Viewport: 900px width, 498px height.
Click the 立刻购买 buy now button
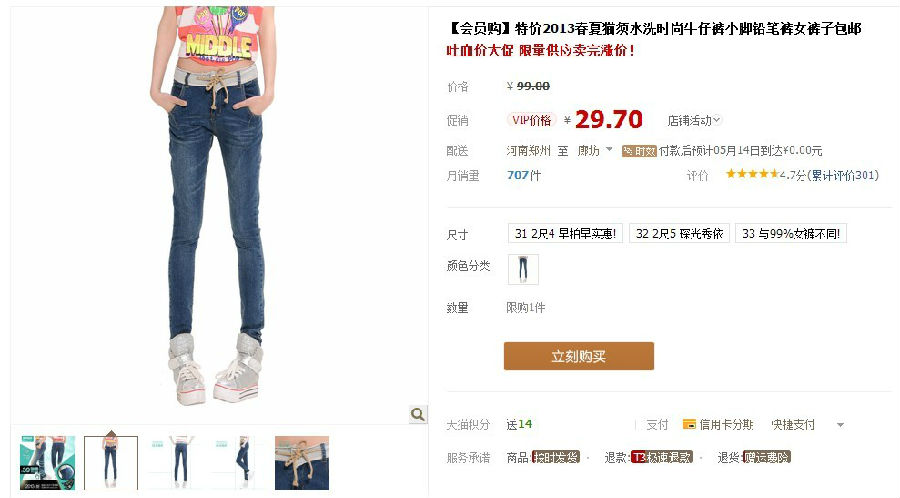tap(579, 356)
